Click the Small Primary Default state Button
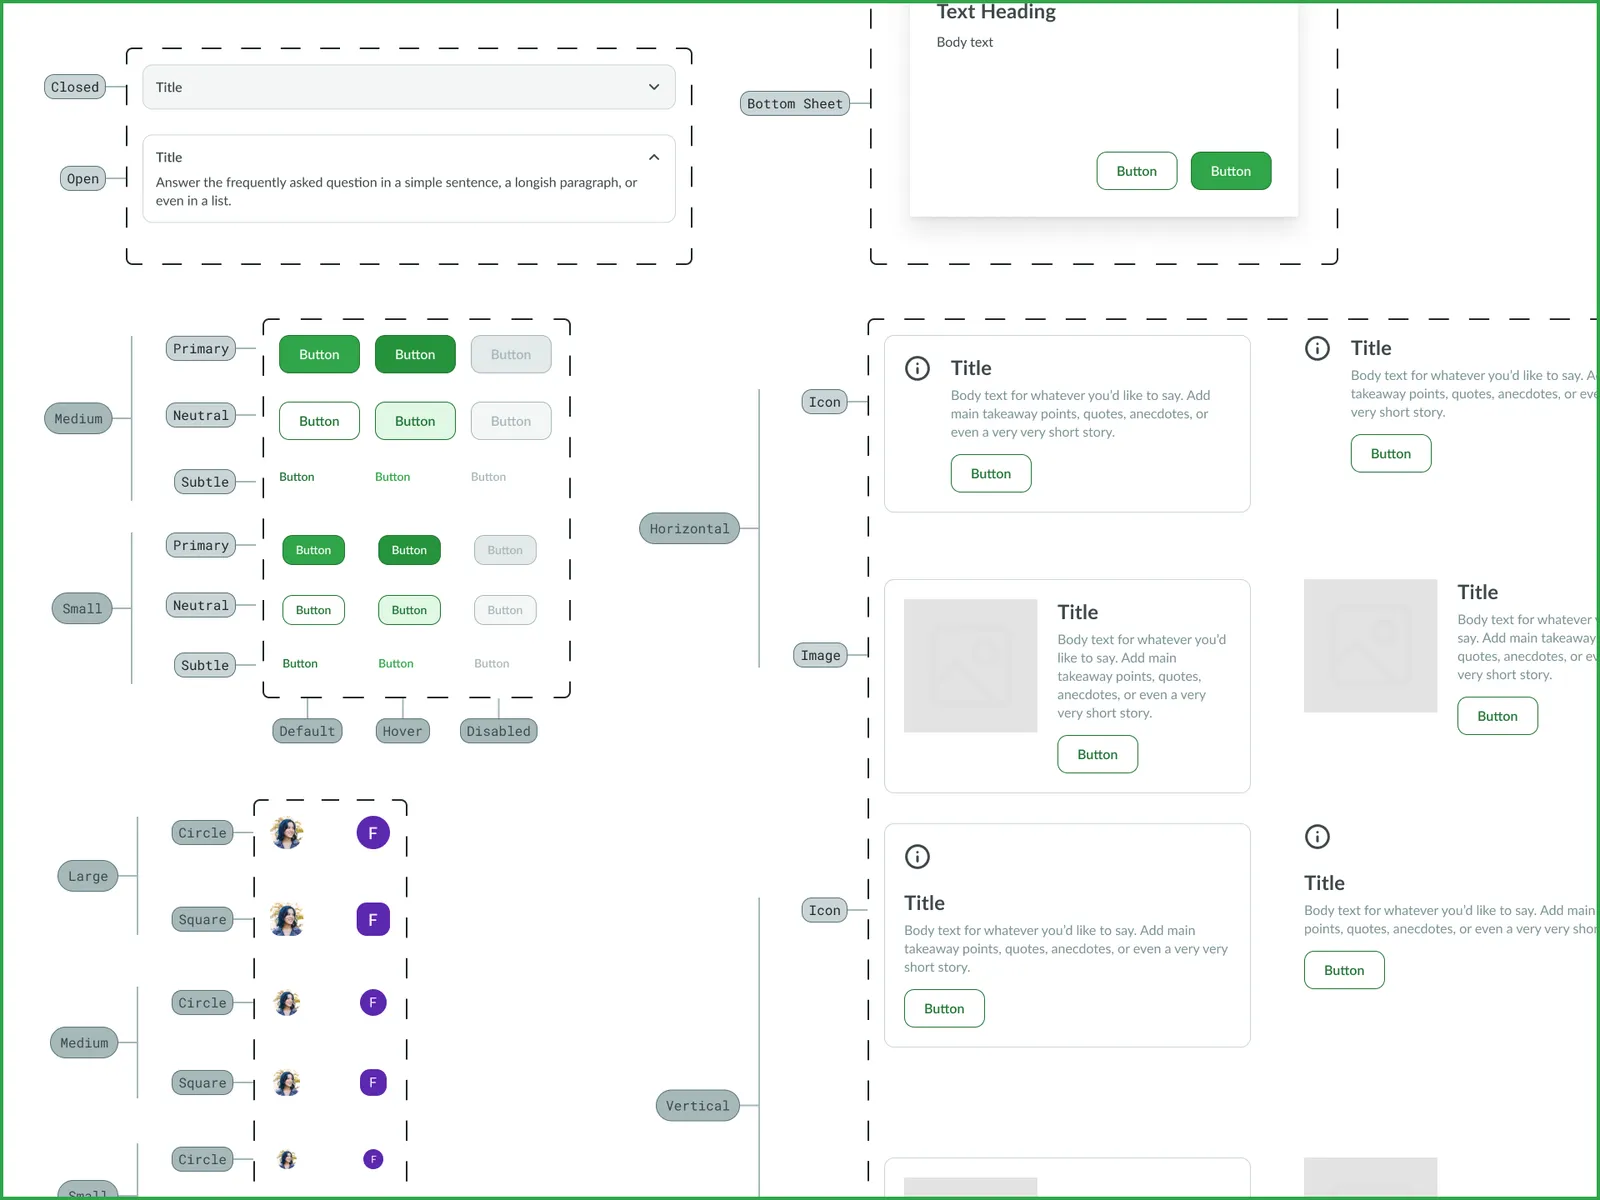 313,550
